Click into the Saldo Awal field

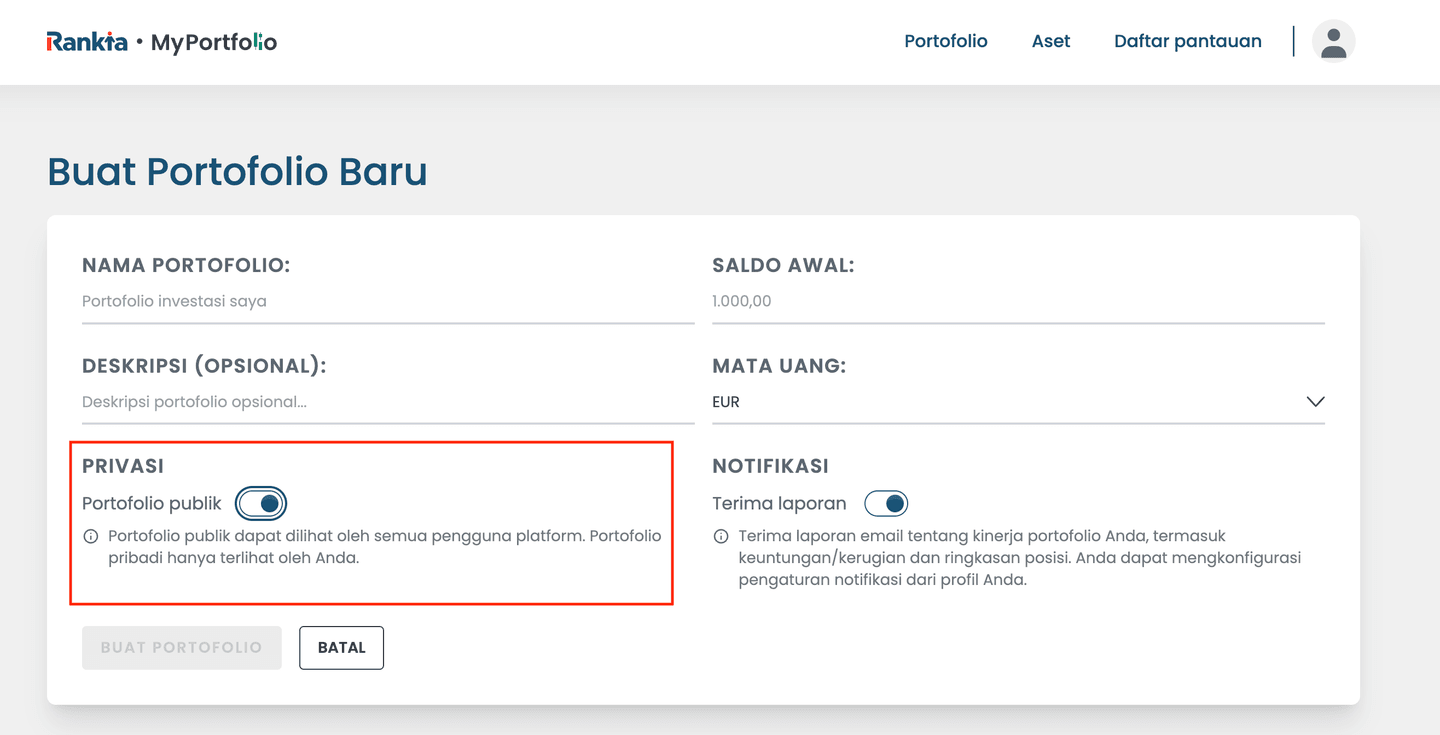(x=1018, y=301)
